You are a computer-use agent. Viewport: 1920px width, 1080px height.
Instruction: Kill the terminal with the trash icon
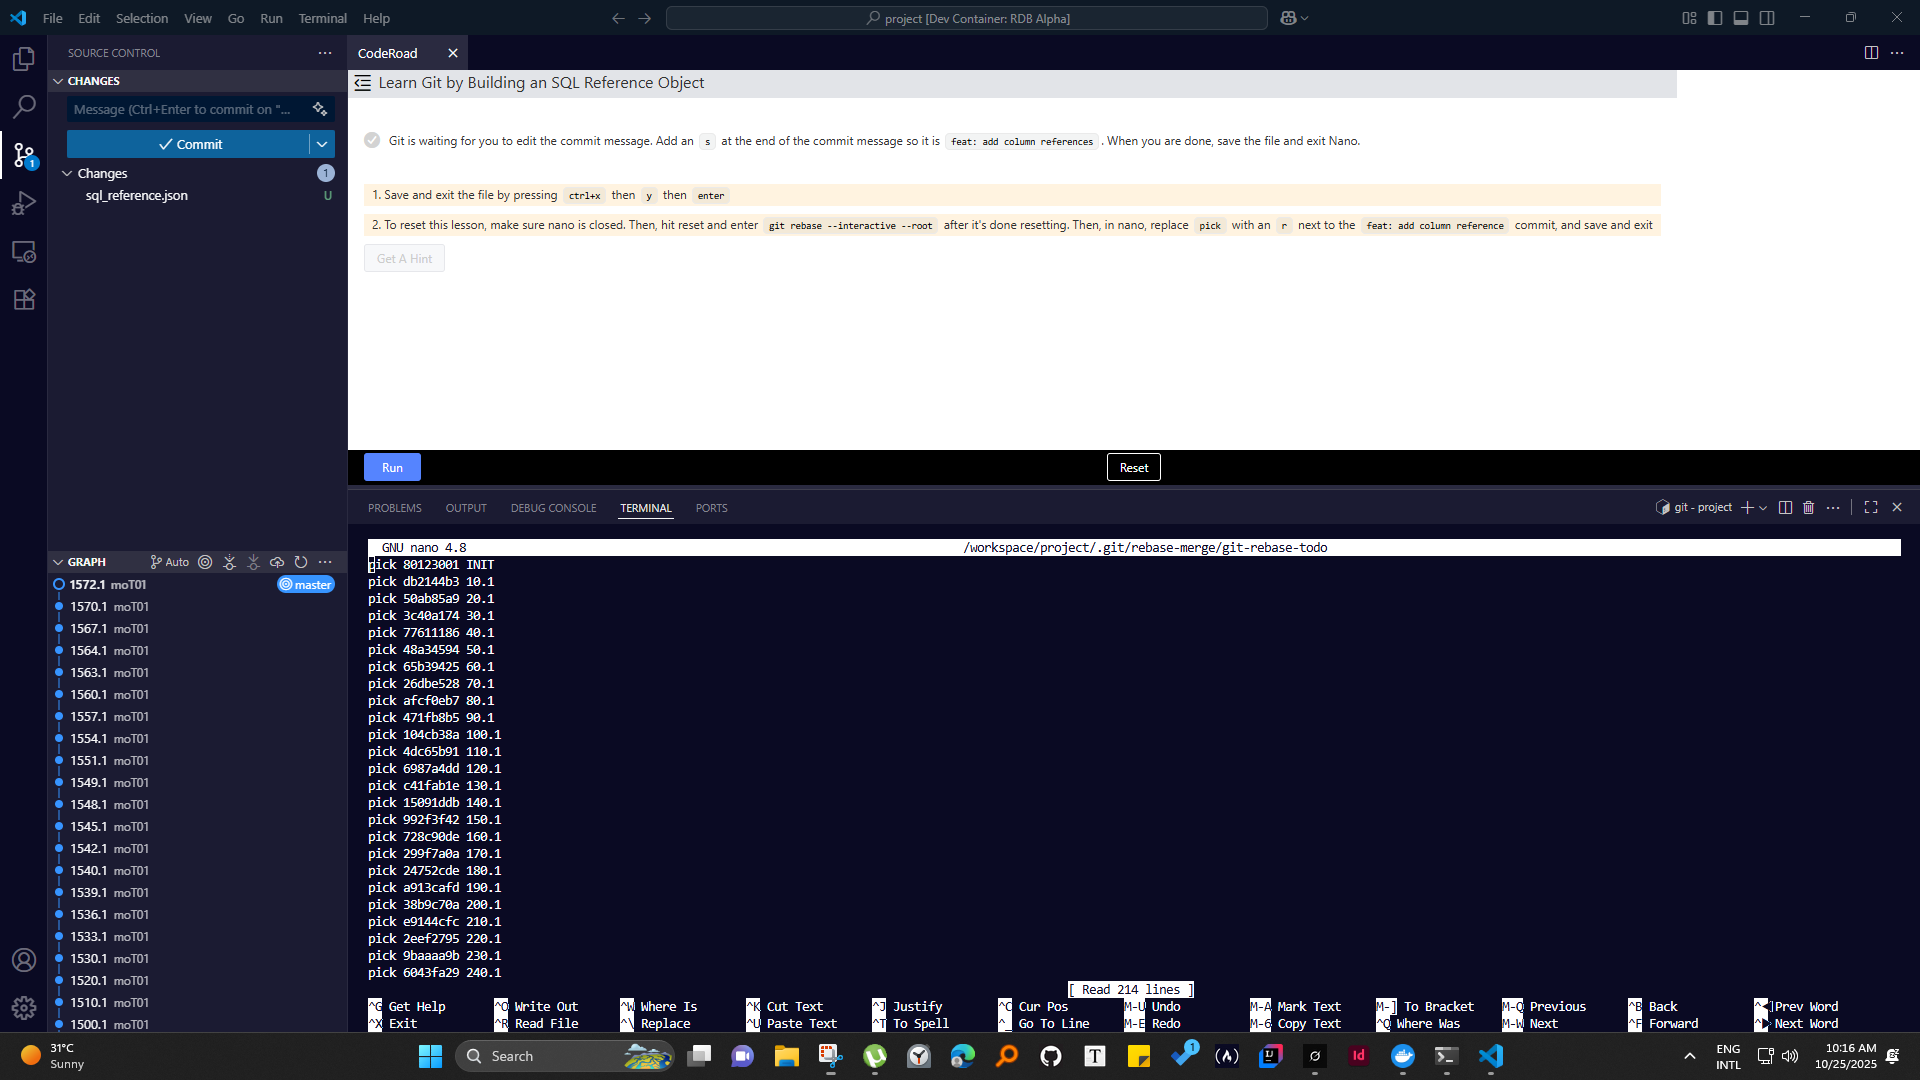1808,508
